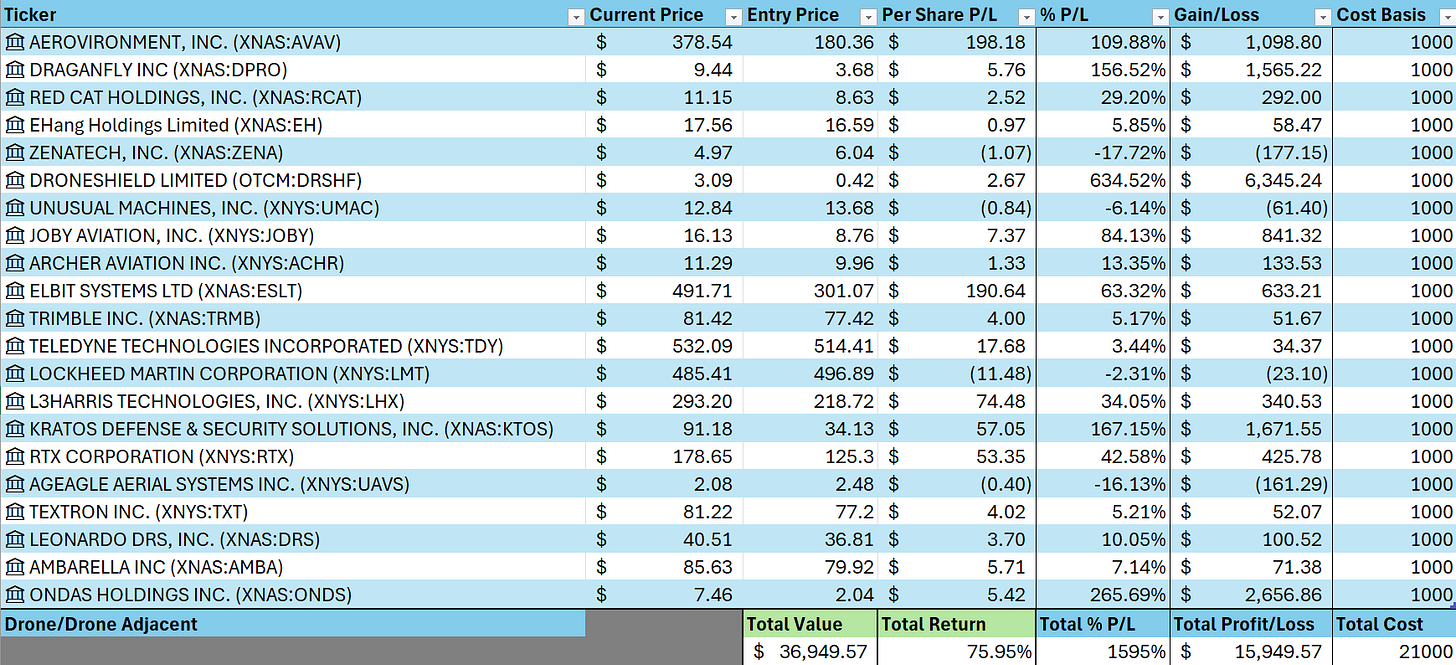Select the Total Value header cell
The height and width of the screenshot is (665, 1456).
click(x=811, y=624)
